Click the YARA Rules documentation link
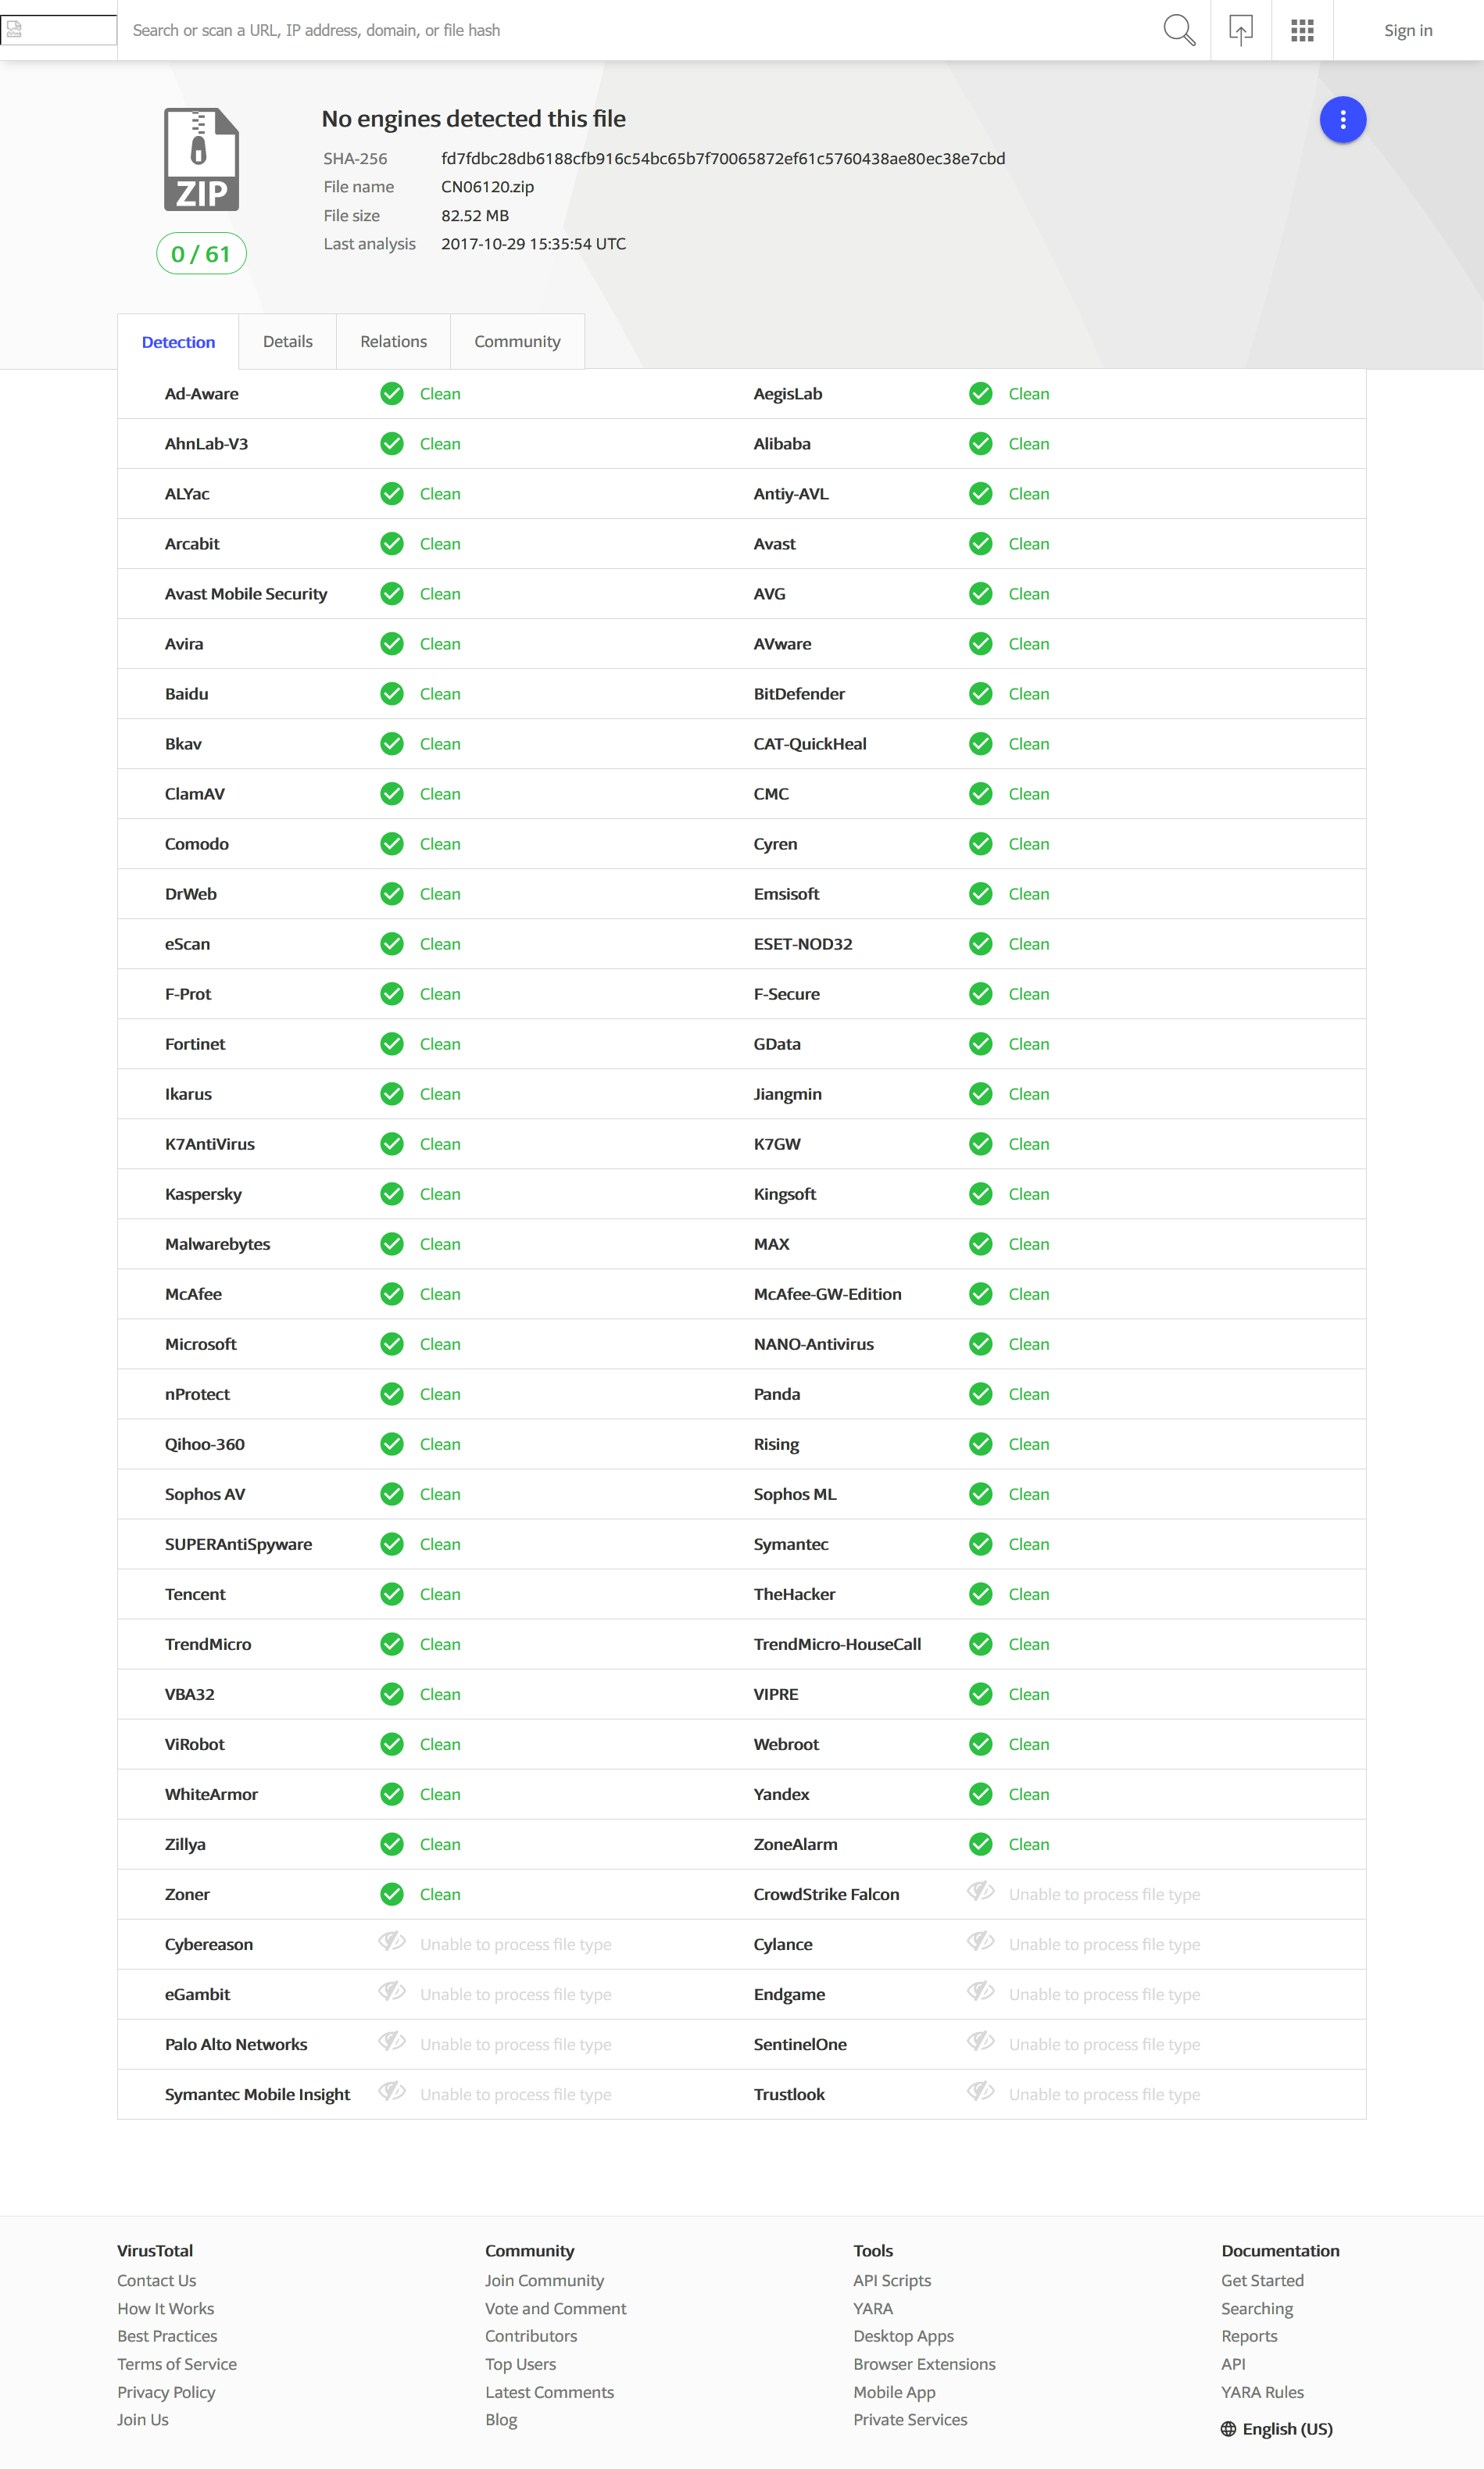Screen dimensions: 1484x2469 pyautogui.click(x=1262, y=2392)
